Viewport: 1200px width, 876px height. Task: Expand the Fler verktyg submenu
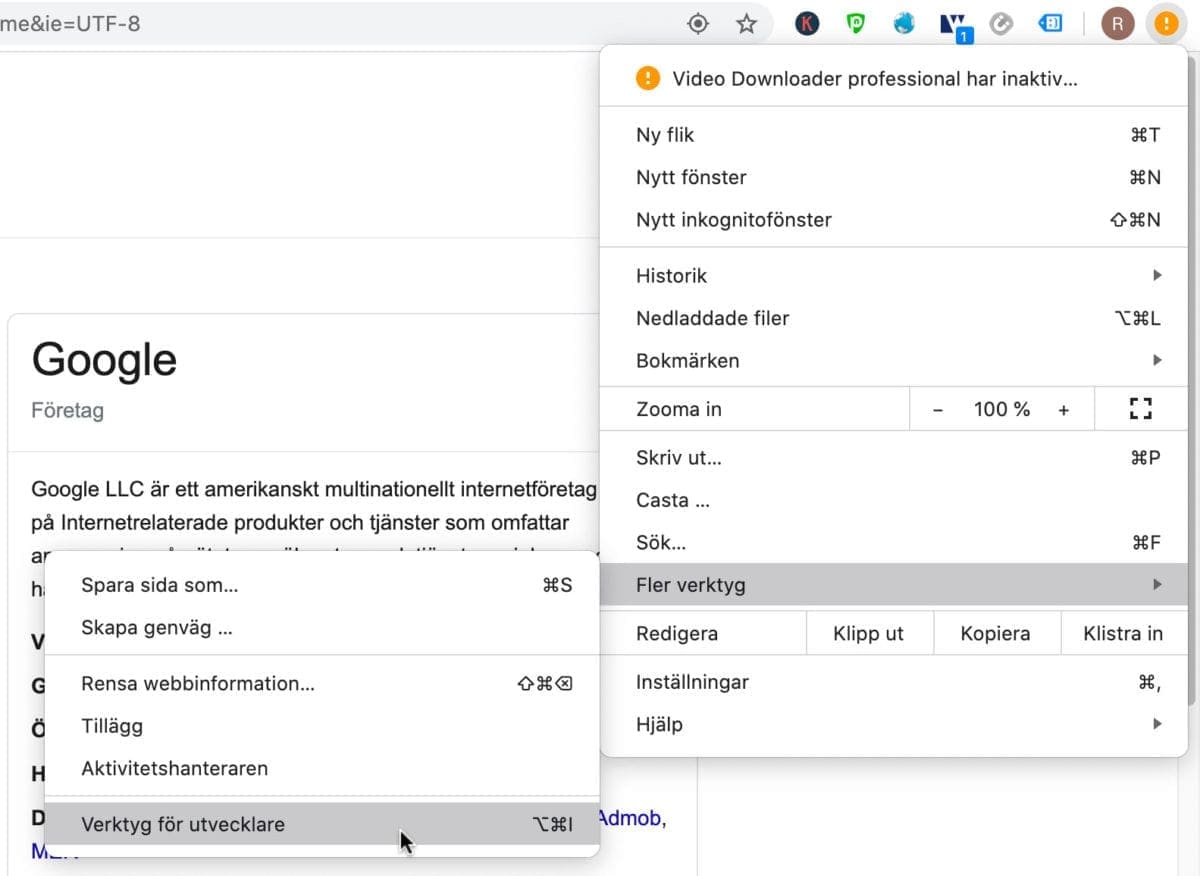tap(893, 585)
